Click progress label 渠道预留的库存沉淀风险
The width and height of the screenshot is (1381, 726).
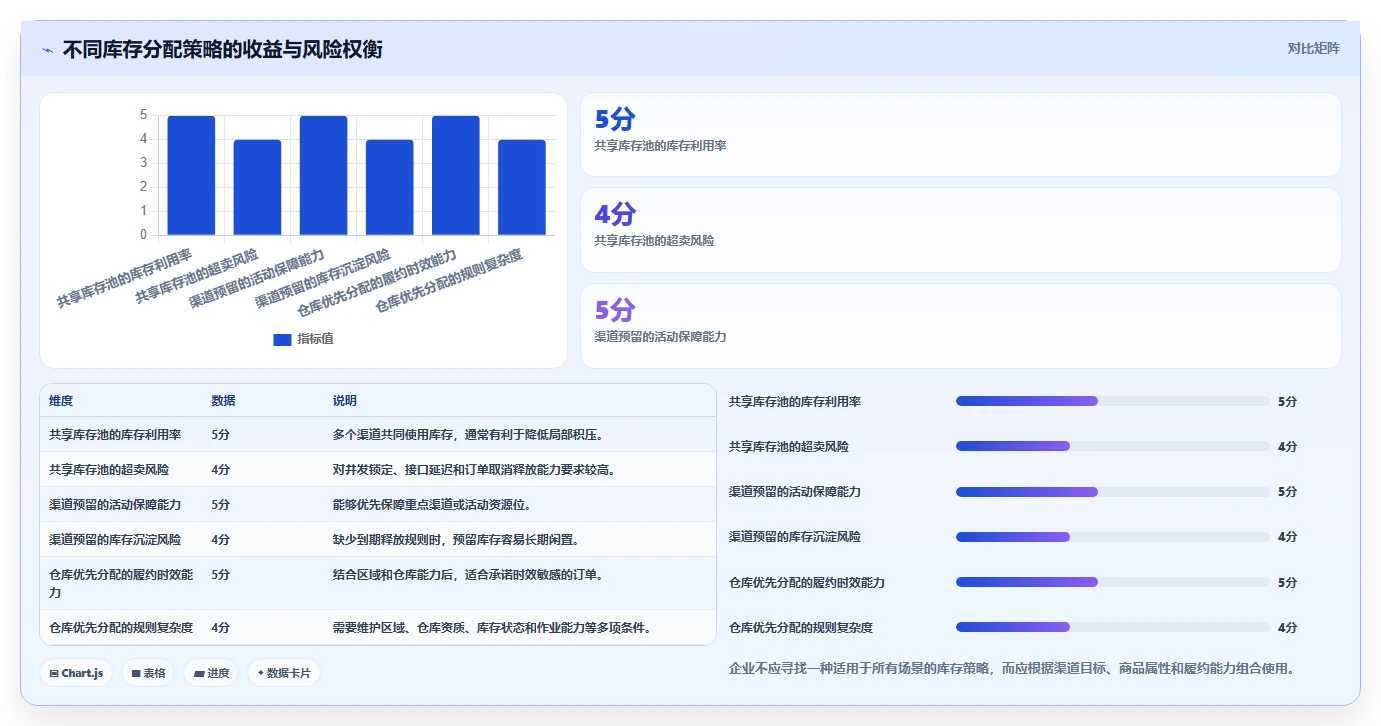[795, 537]
